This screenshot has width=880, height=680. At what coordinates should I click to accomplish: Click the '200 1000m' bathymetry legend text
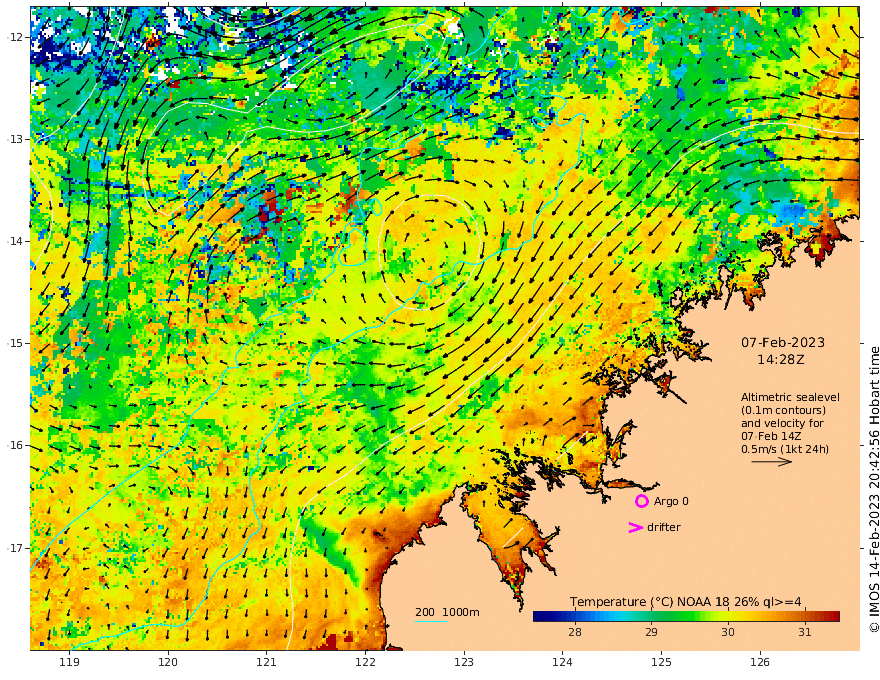pyautogui.click(x=447, y=612)
